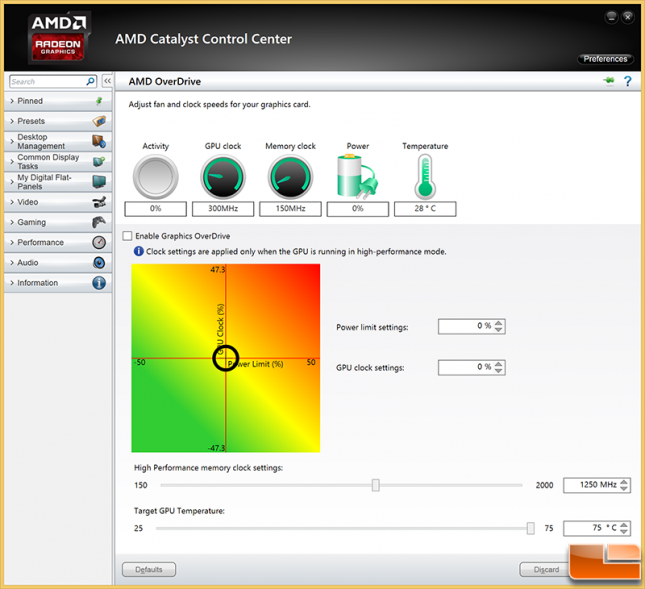Decrease memory clock 1250 MHz down arrow

(624, 488)
